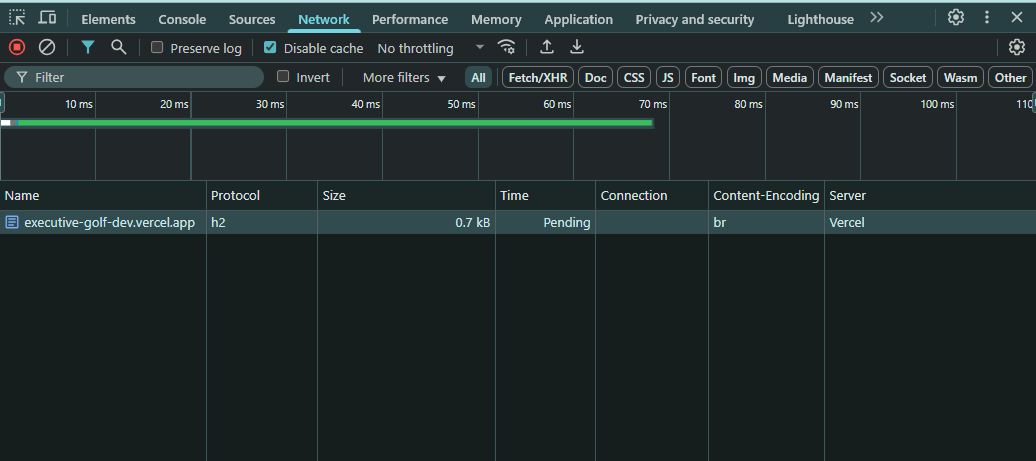Close the DevTools panel
The width and height of the screenshot is (1036, 461).
[1017, 18]
